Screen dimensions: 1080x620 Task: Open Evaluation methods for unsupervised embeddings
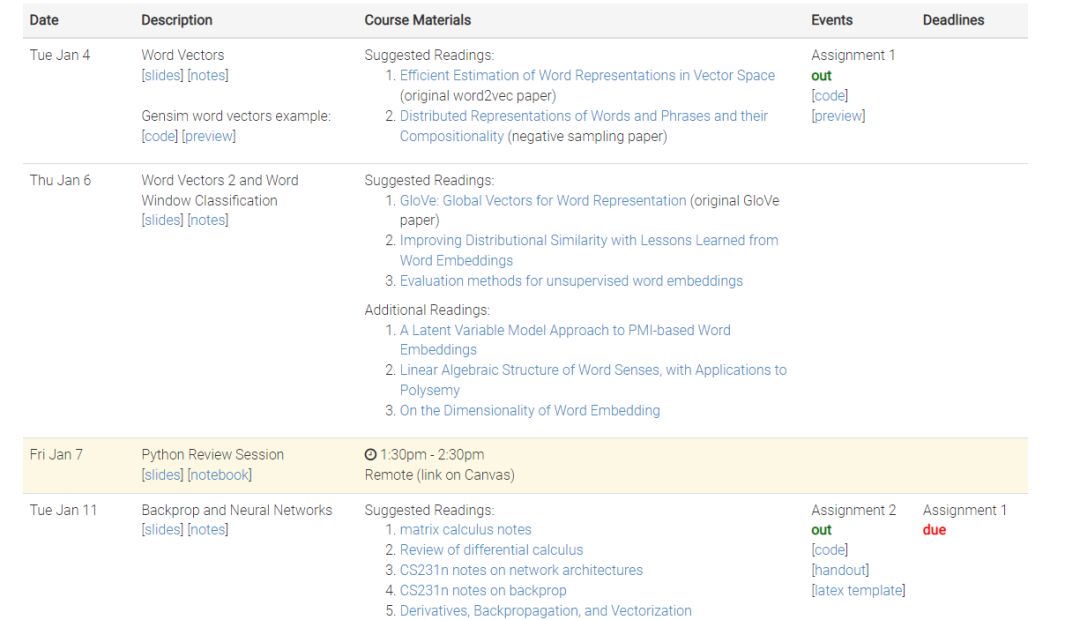(571, 281)
